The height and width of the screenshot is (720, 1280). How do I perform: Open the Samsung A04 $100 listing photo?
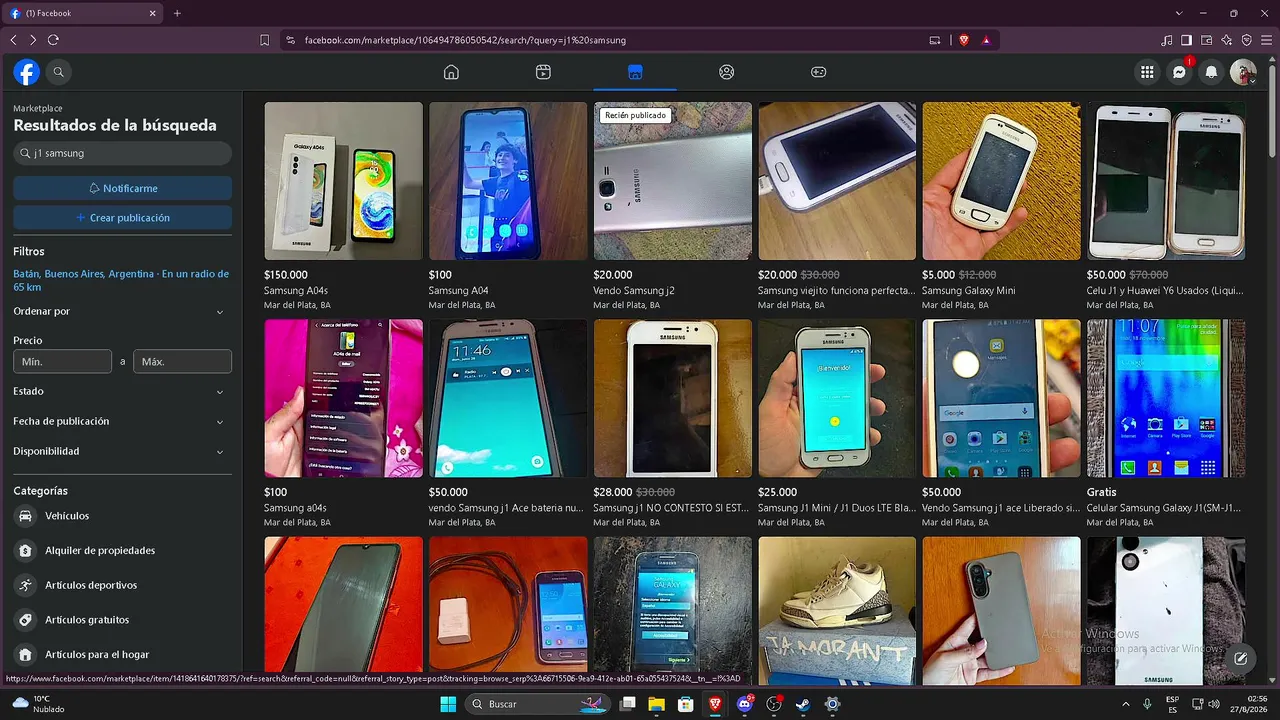[508, 181]
